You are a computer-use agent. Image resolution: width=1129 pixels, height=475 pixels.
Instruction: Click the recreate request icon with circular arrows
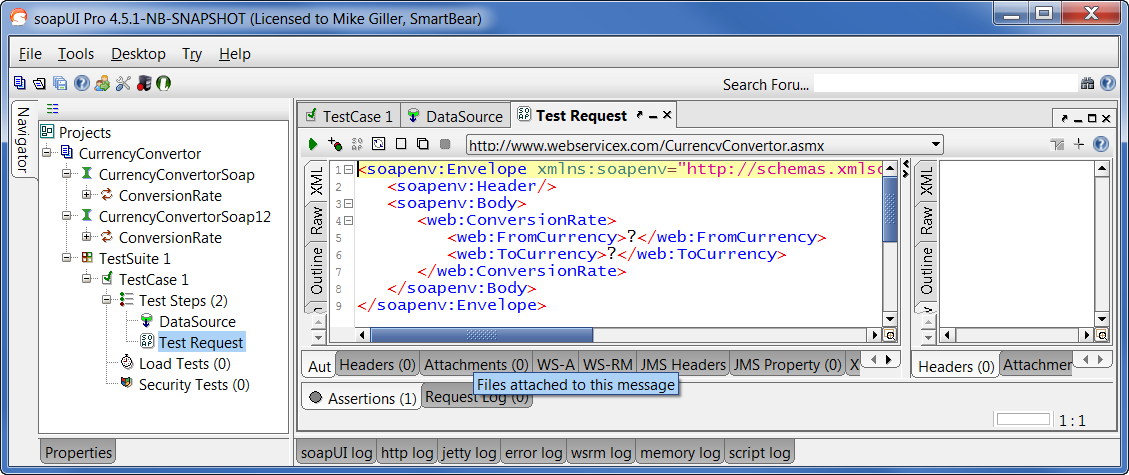379,144
